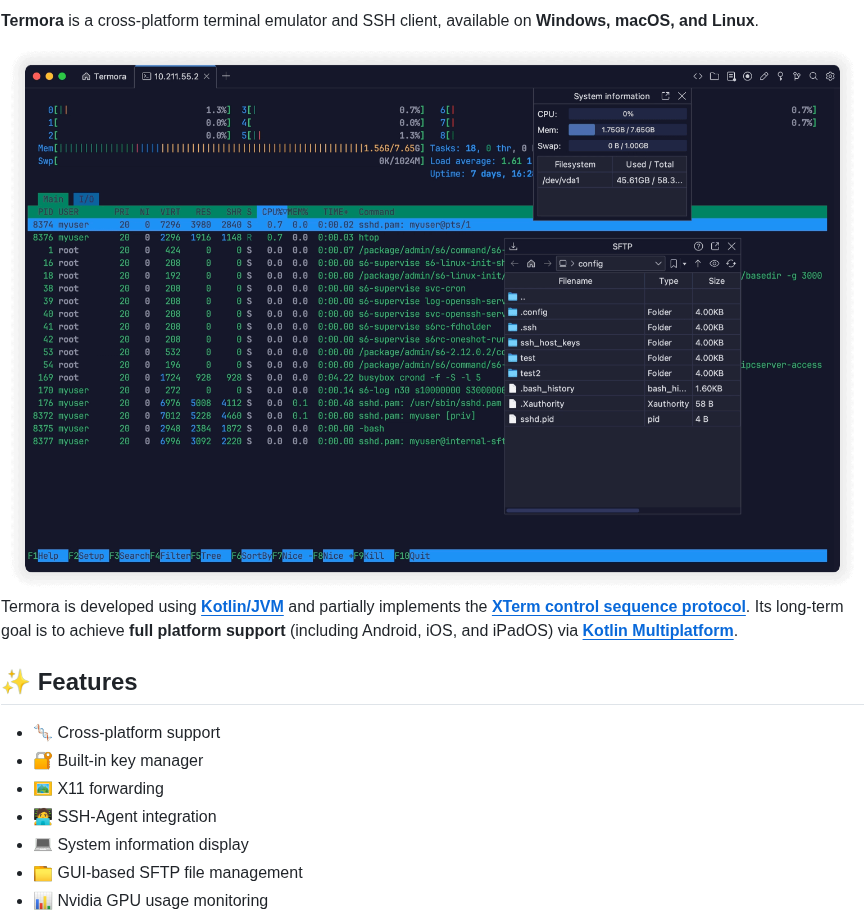Click the magnifier search icon in Termora toolbar
This screenshot has height=912, width=864.
coord(813,76)
